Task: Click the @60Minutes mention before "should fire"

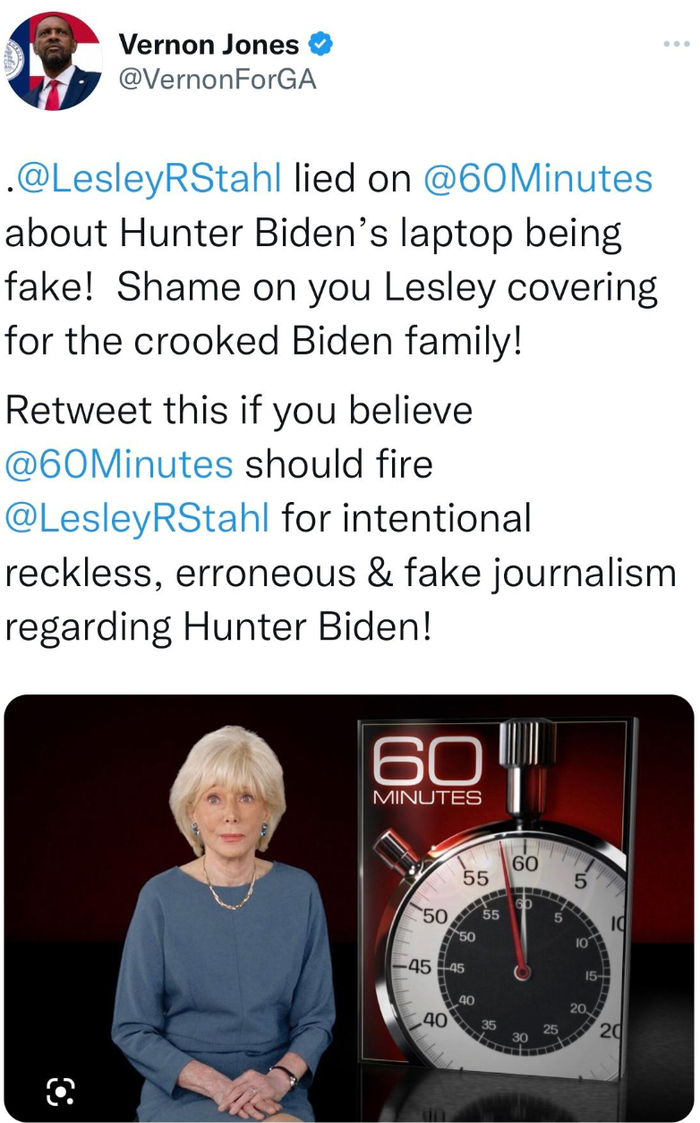Action: point(119,464)
